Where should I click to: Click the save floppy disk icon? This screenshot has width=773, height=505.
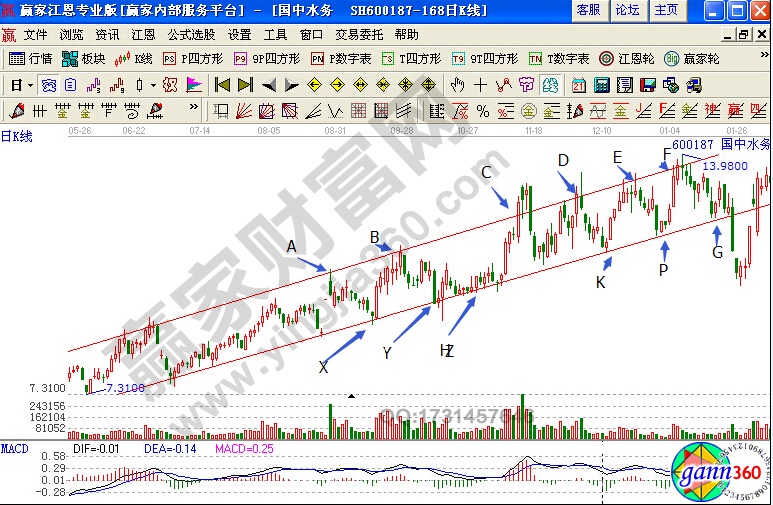(x=647, y=85)
